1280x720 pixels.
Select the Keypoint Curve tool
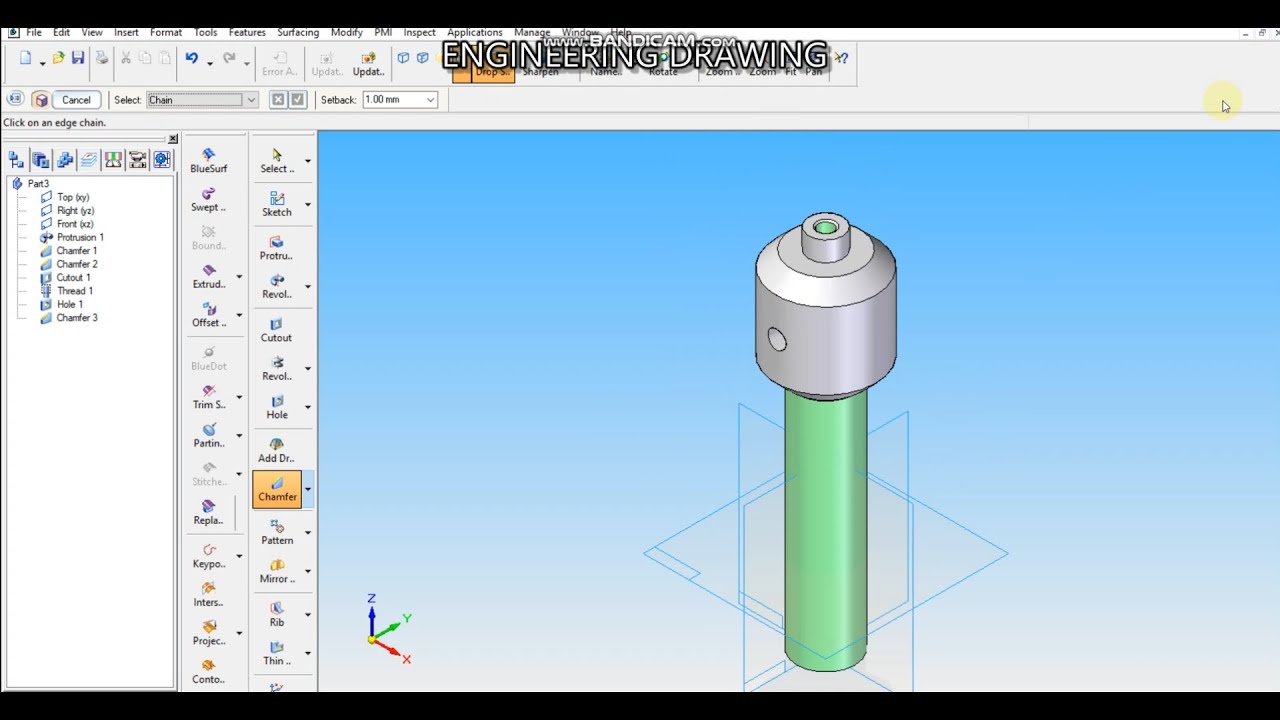pyautogui.click(x=209, y=555)
